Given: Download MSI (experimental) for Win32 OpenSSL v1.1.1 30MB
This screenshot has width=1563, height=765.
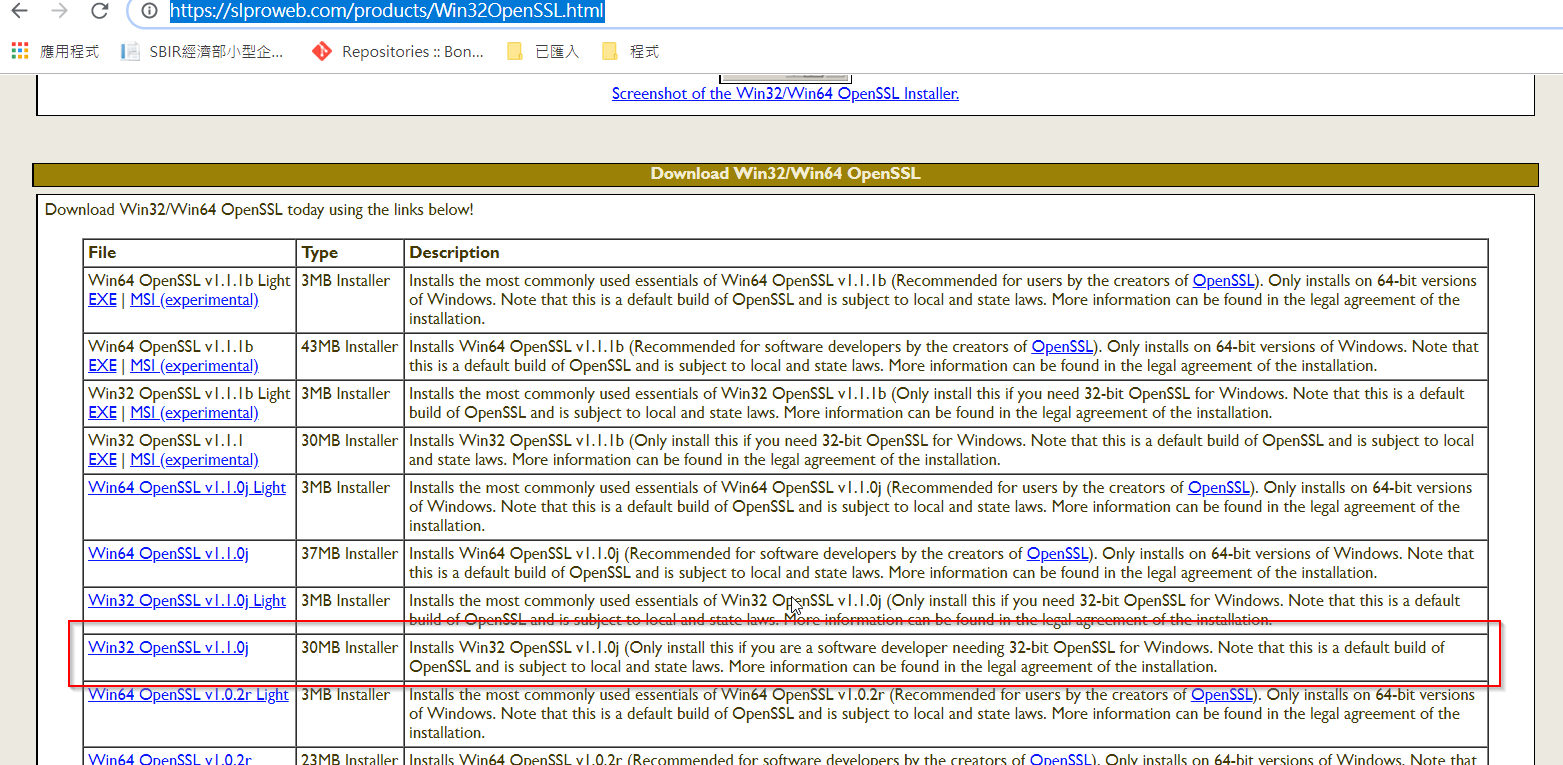Looking at the screenshot, I should pos(194,460).
